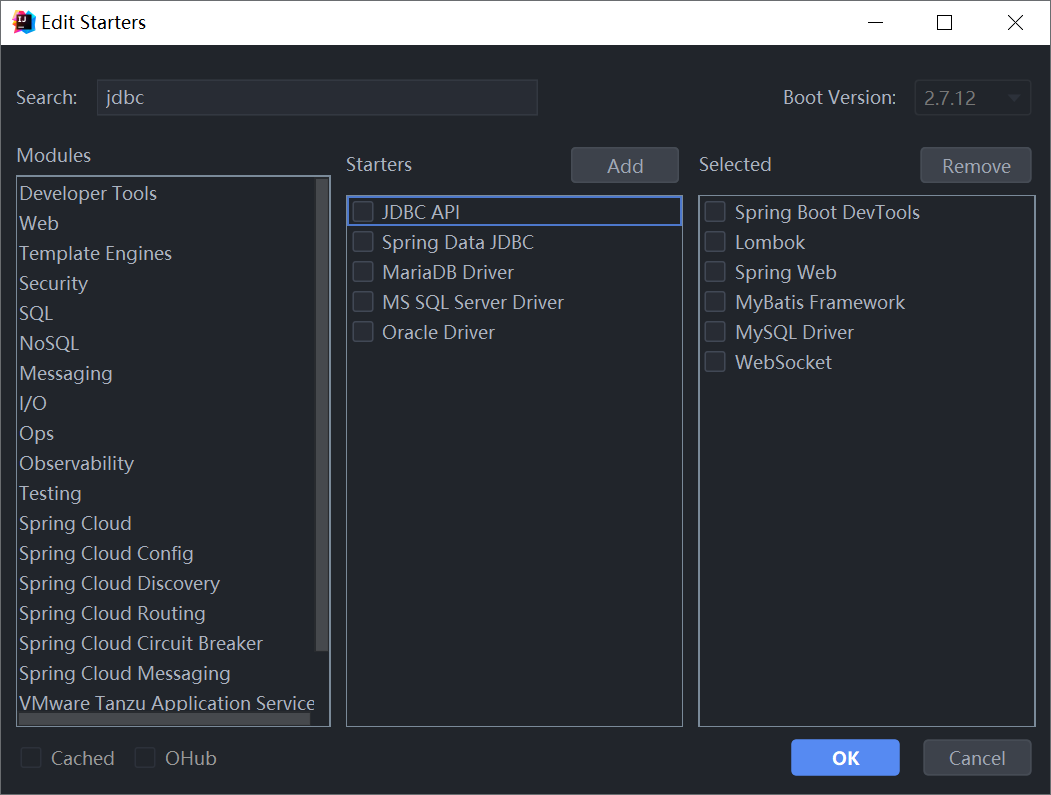
Task: Select the Spring Boot DevTools label
Action: tap(827, 212)
